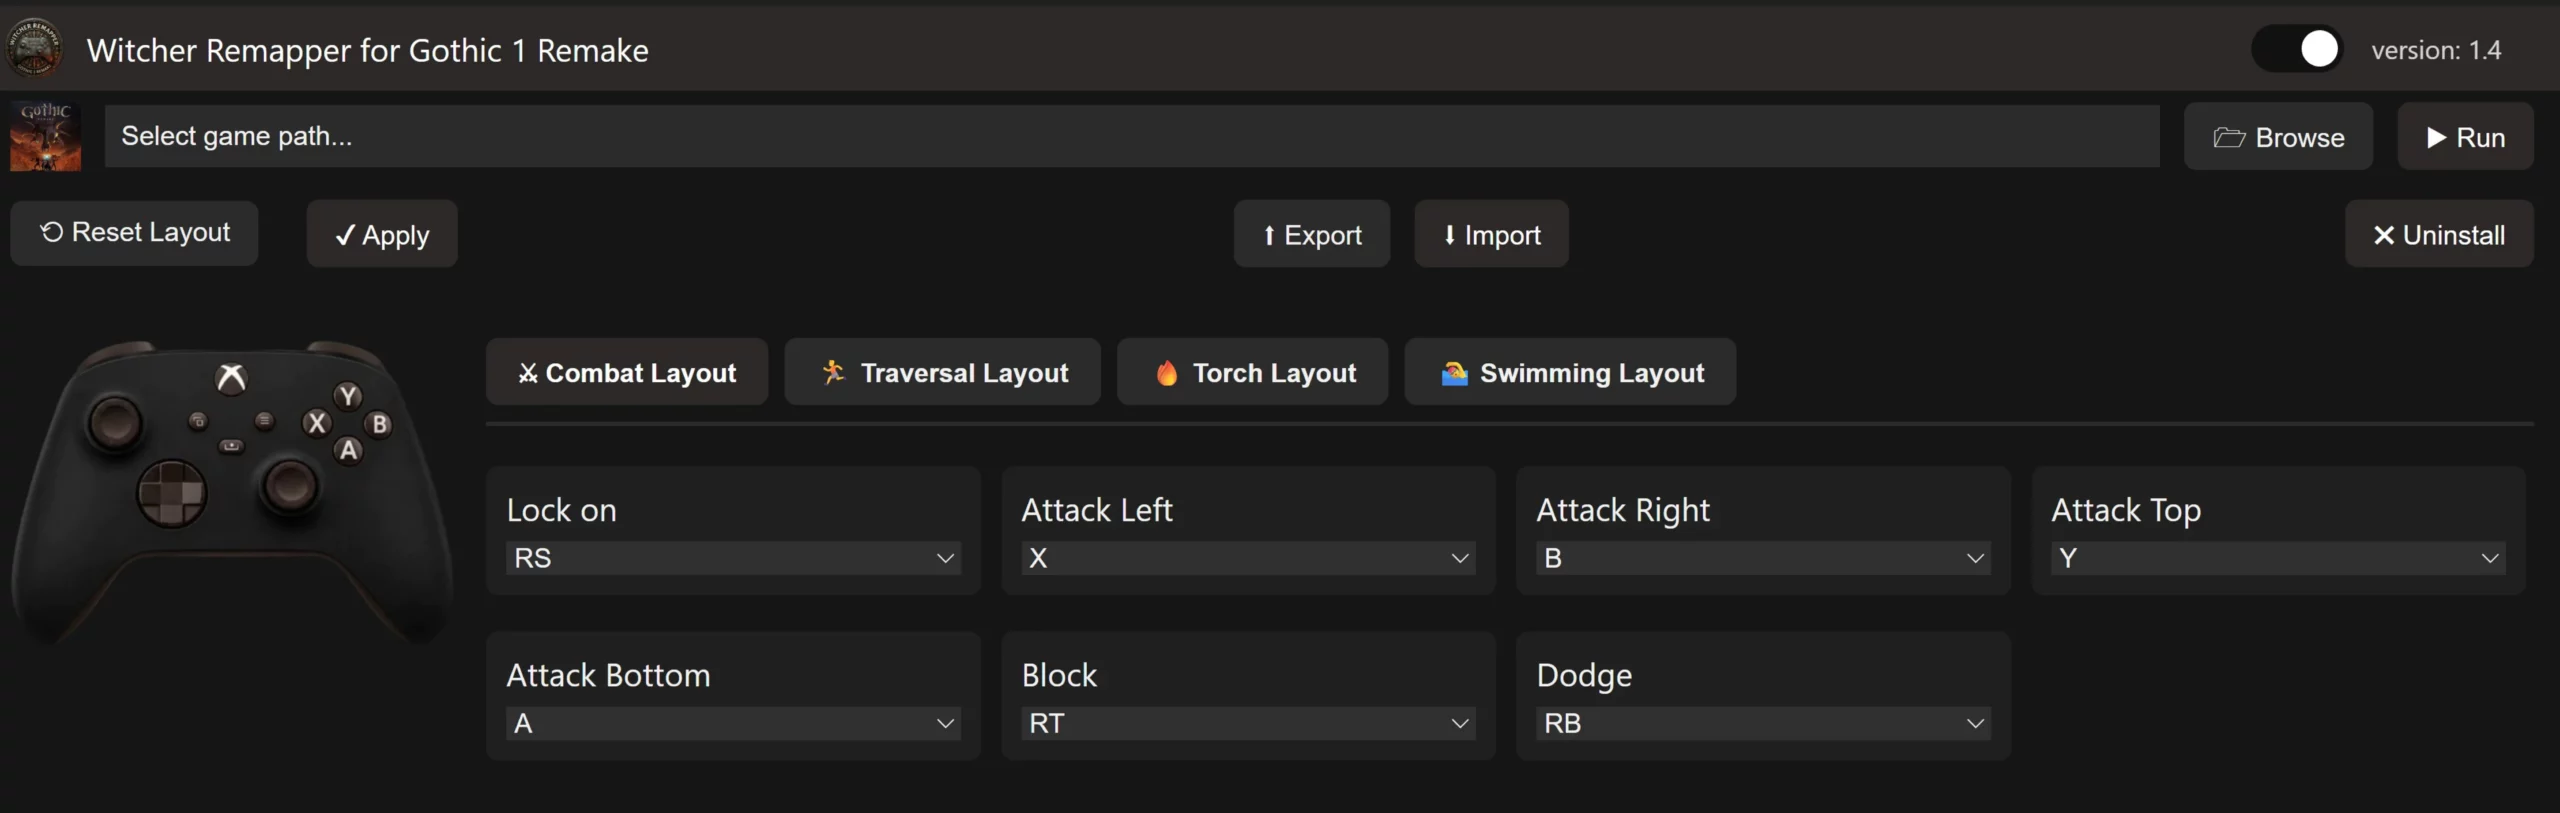
Task: Expand the Attack Left binding dropdown
Action: (x=1249, y=558)
